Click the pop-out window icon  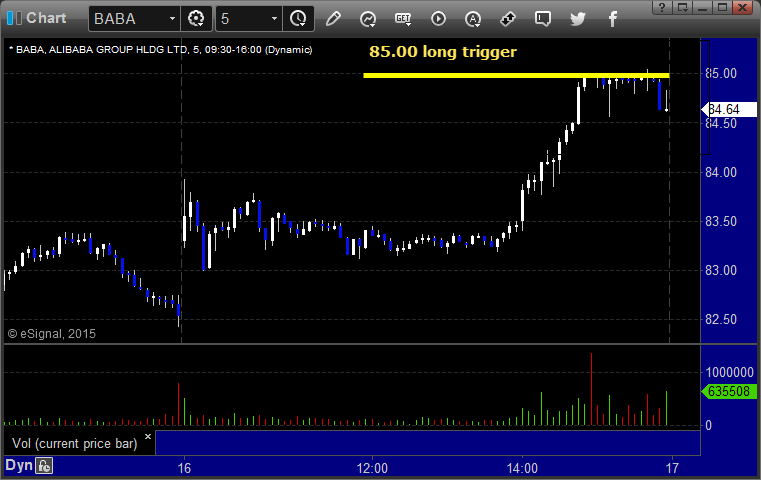(x=682, y=7)
